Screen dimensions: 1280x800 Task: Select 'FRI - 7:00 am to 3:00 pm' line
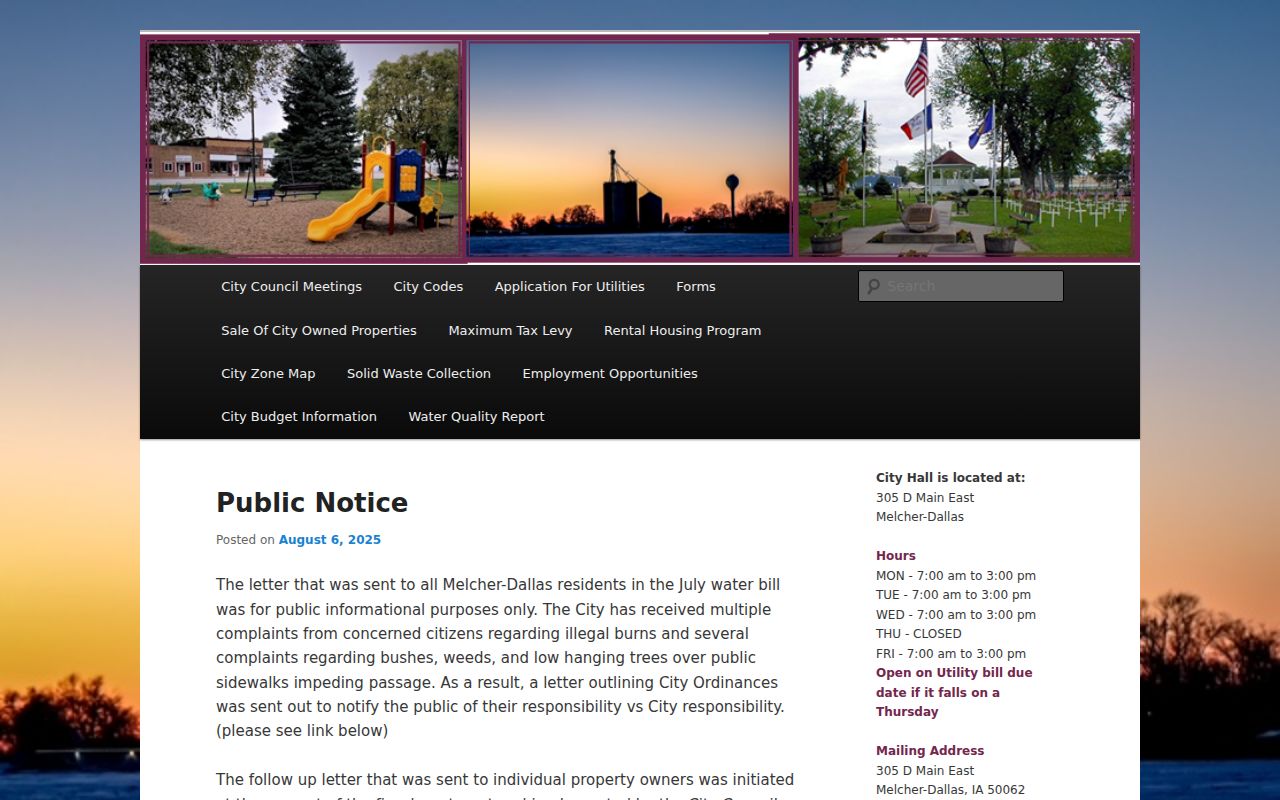coord(951,654)
